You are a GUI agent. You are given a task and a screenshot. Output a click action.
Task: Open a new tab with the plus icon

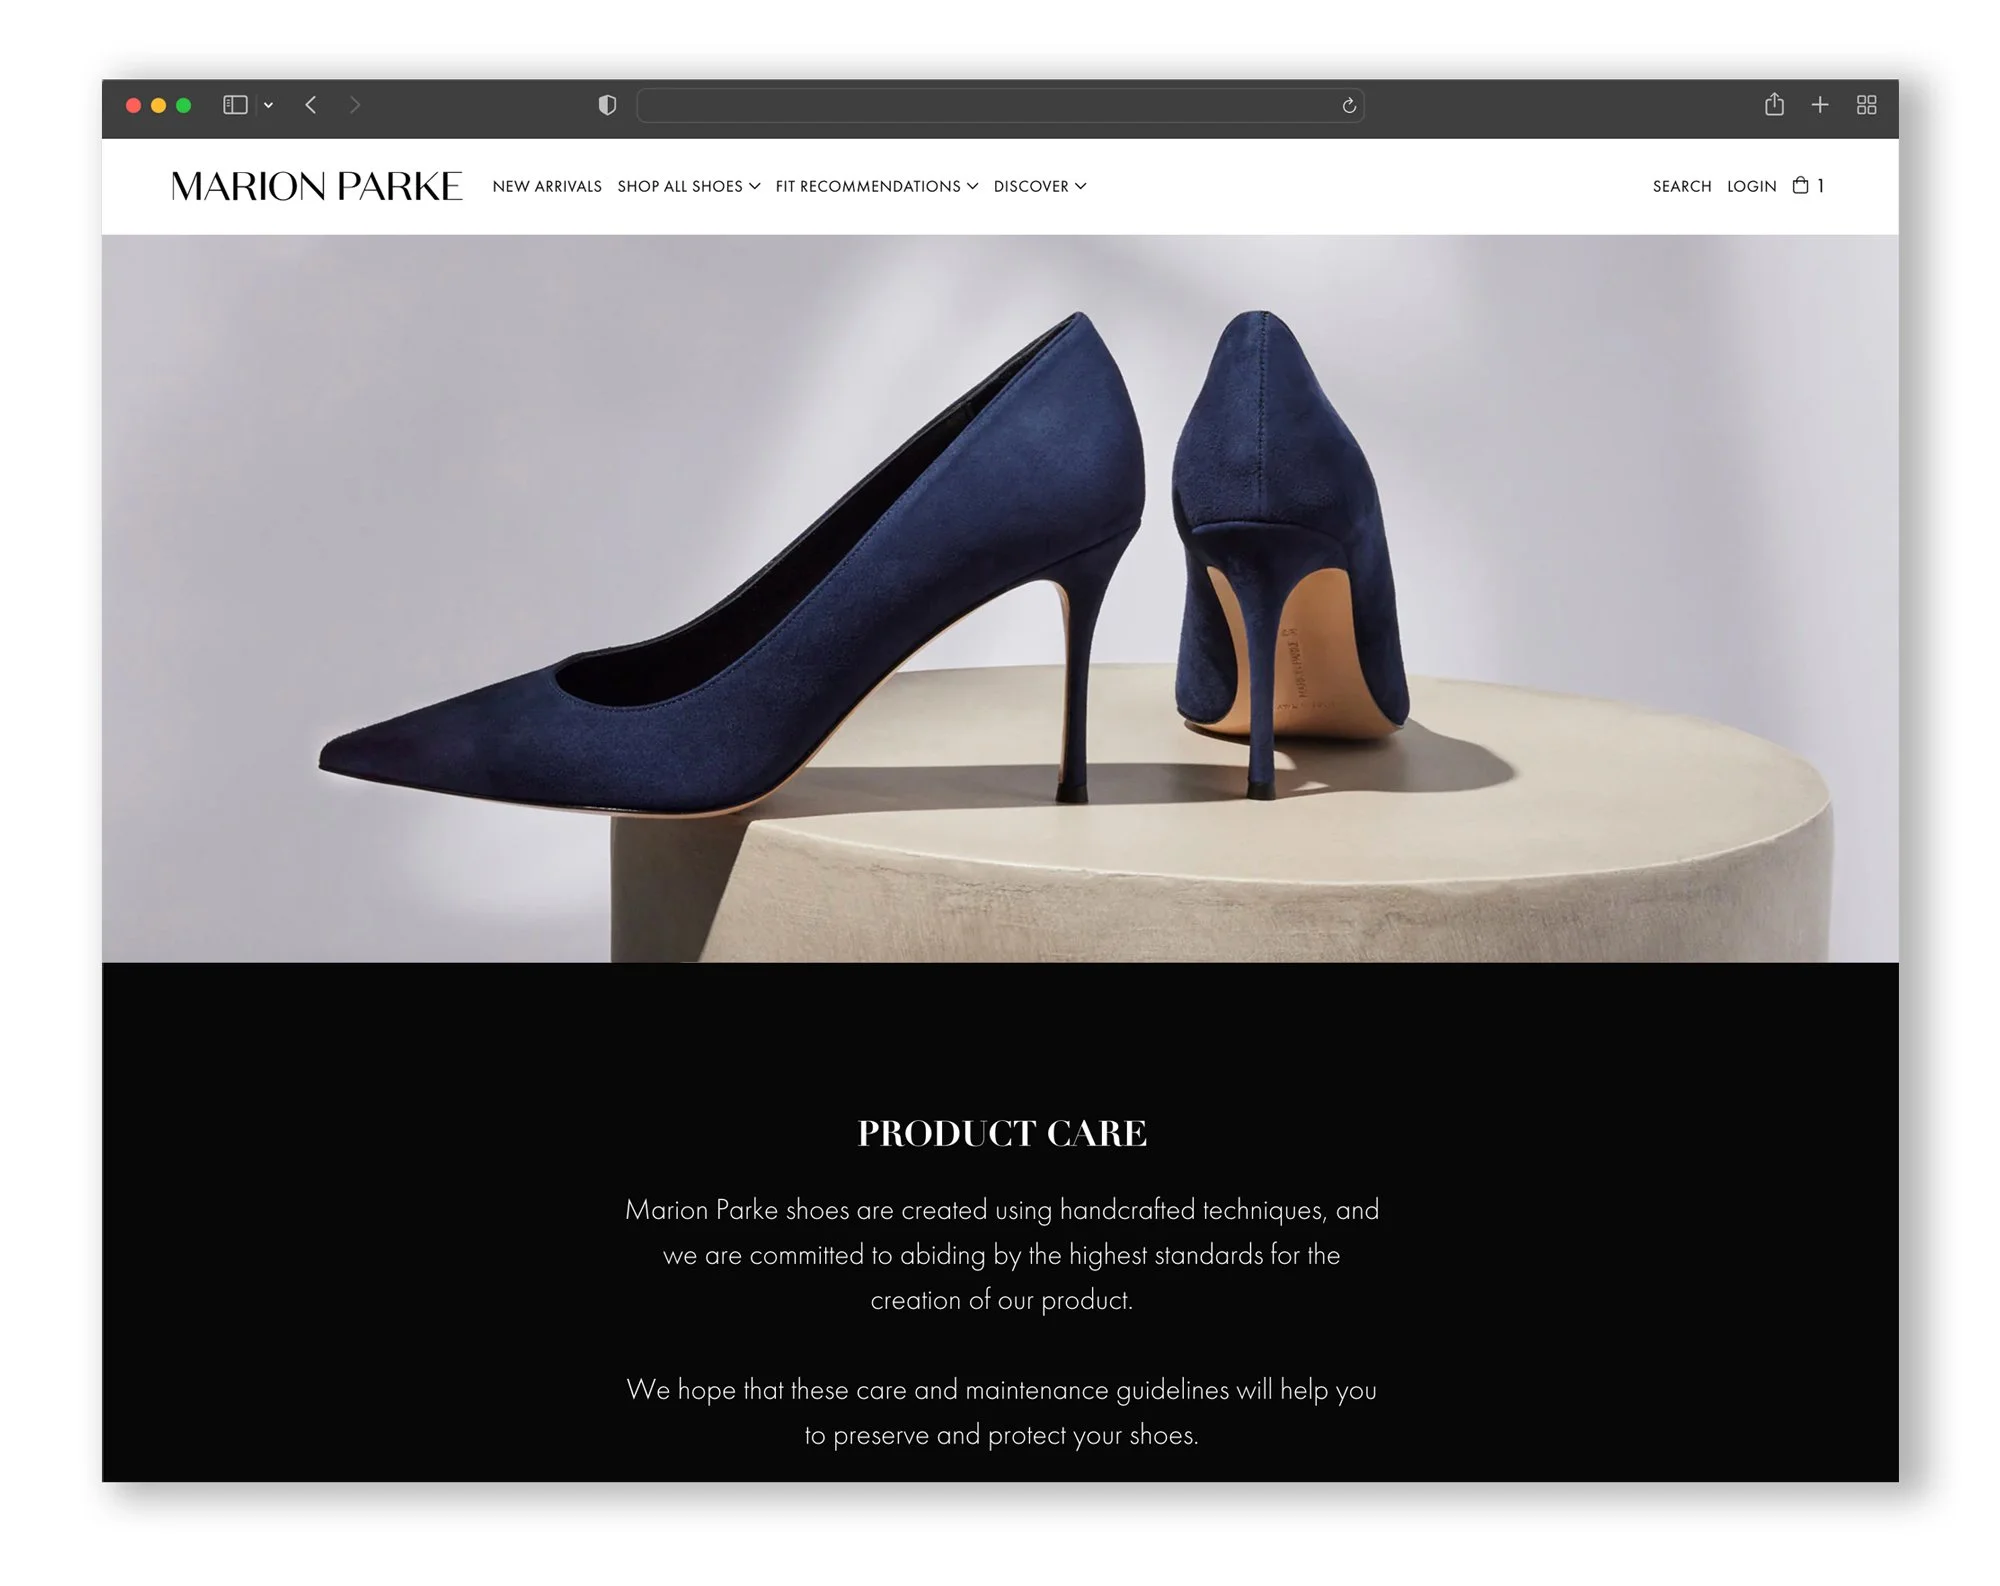pos(1820,105)
